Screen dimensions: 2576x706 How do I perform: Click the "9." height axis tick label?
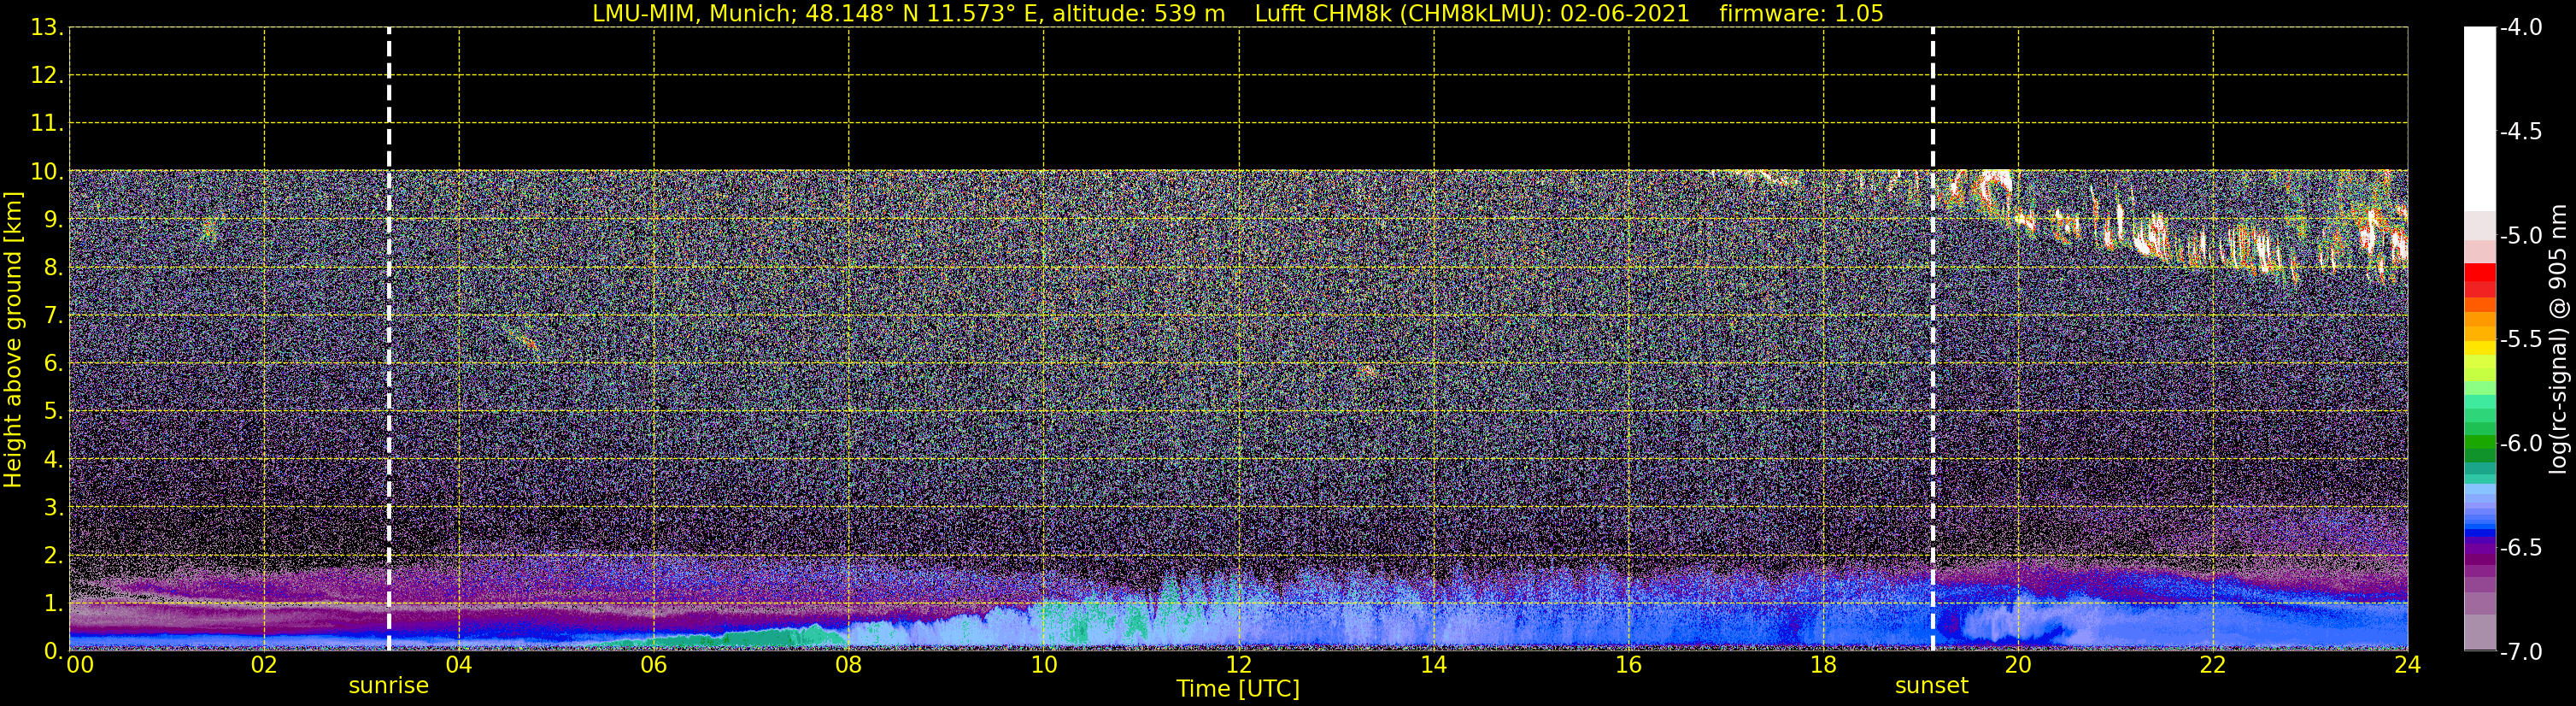pos(53,220)
